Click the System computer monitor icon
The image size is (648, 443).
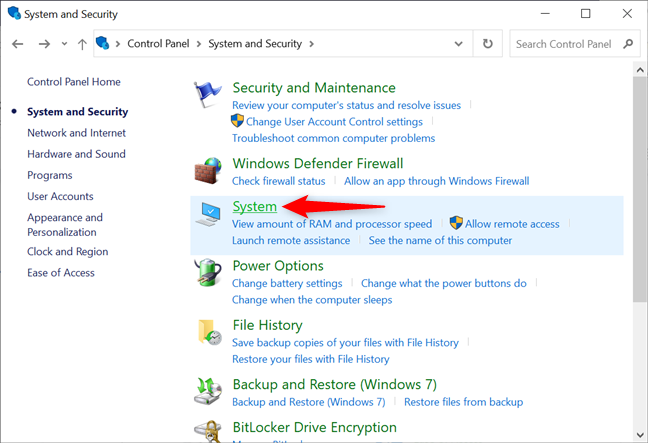(x=208, y=213)
